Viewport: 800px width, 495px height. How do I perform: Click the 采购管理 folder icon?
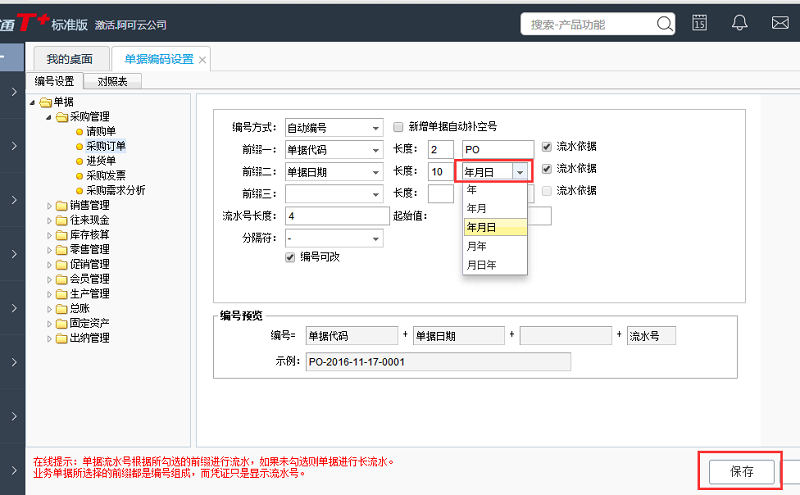pyautogui.click(x=62, y=117)
